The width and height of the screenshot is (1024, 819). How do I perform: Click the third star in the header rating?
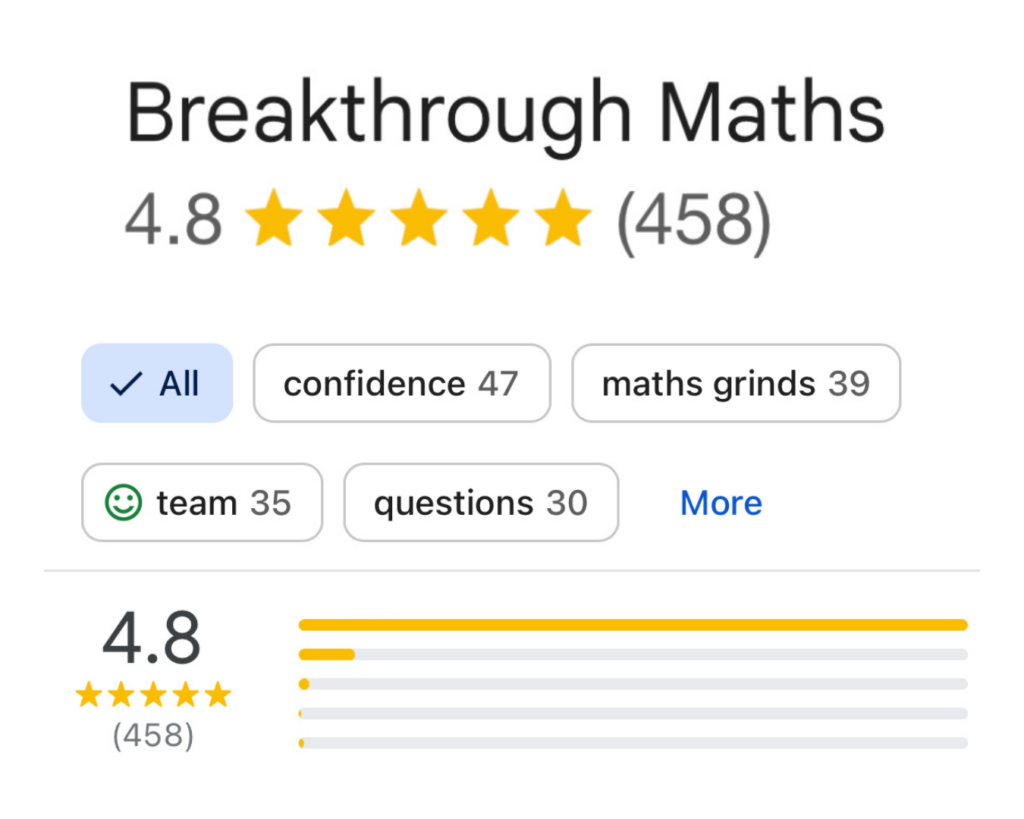pos(420,216)
